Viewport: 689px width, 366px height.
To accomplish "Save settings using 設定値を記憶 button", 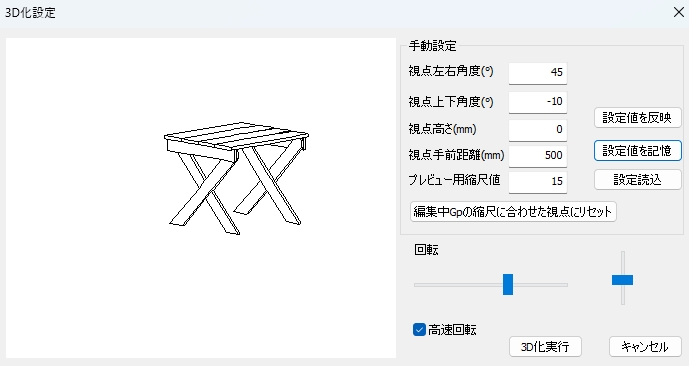I will click(x=638, y=151).
